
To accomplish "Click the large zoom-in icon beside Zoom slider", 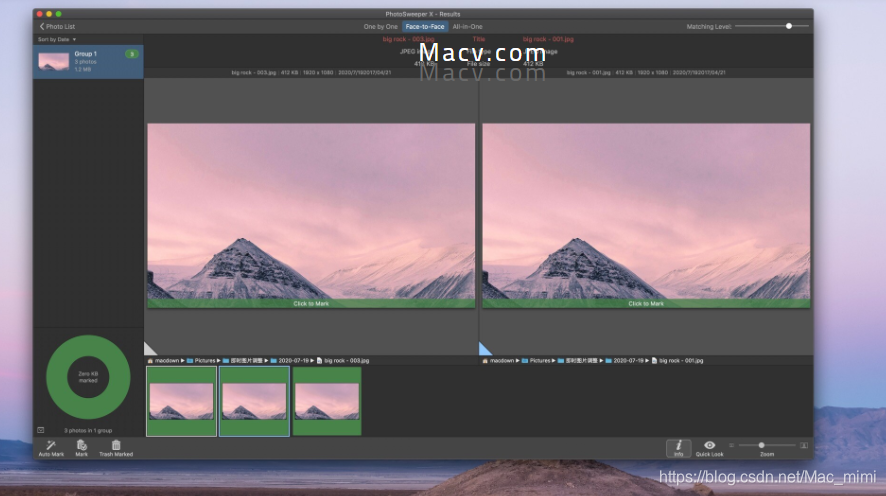I will click(804, 445).
